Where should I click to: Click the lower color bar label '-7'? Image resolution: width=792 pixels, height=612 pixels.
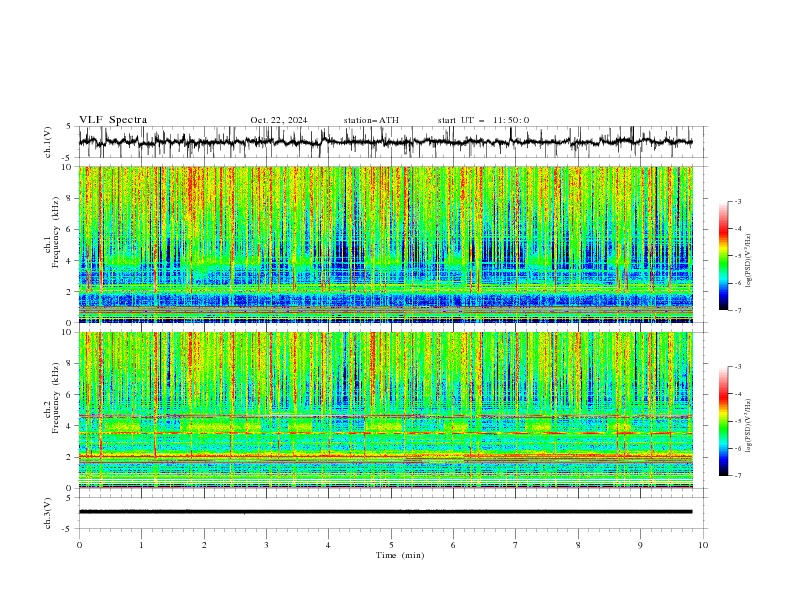(x=738, y=476)
